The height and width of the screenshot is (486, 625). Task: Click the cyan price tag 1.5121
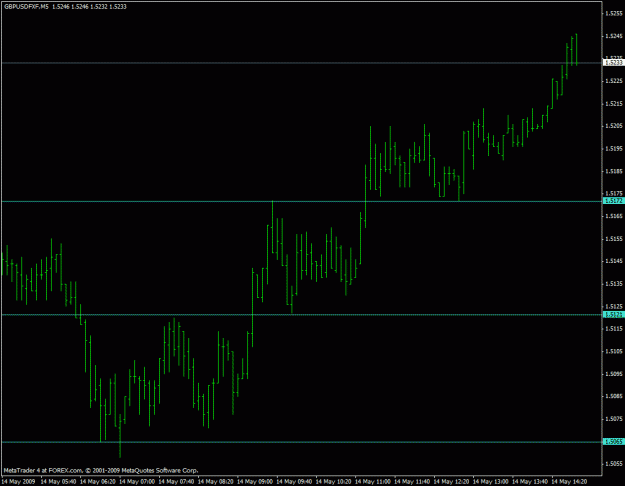pyautogui.click(x=613, y=315)
